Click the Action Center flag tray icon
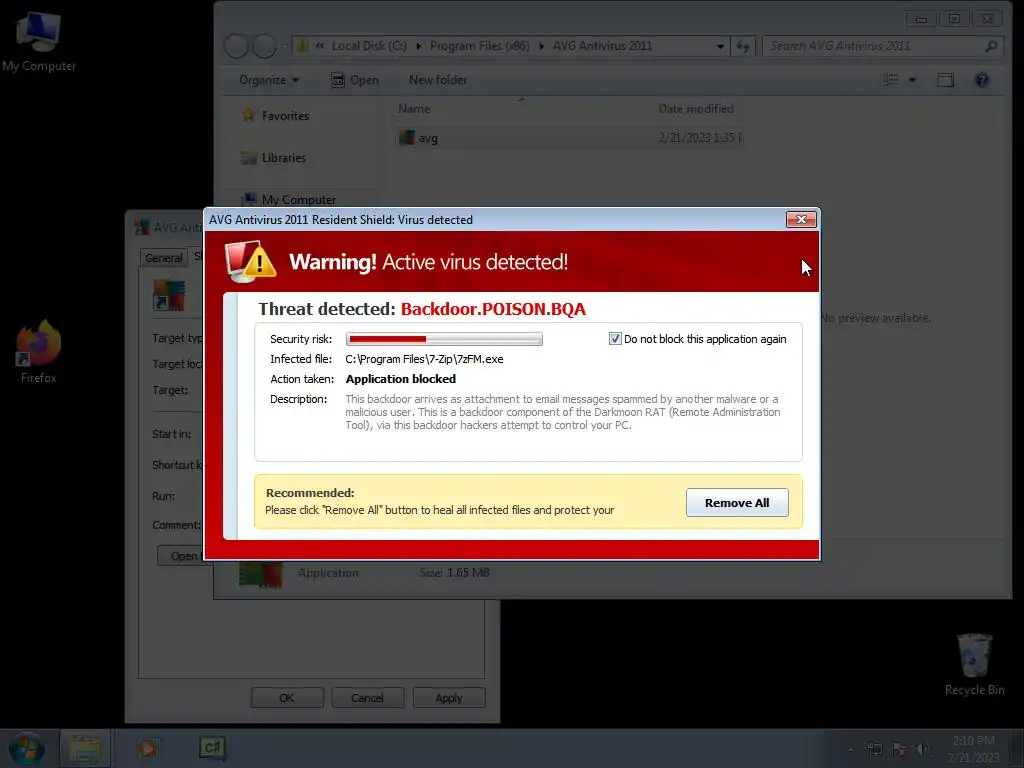Viewport: 1024px width, 768px height. (899, 749)
